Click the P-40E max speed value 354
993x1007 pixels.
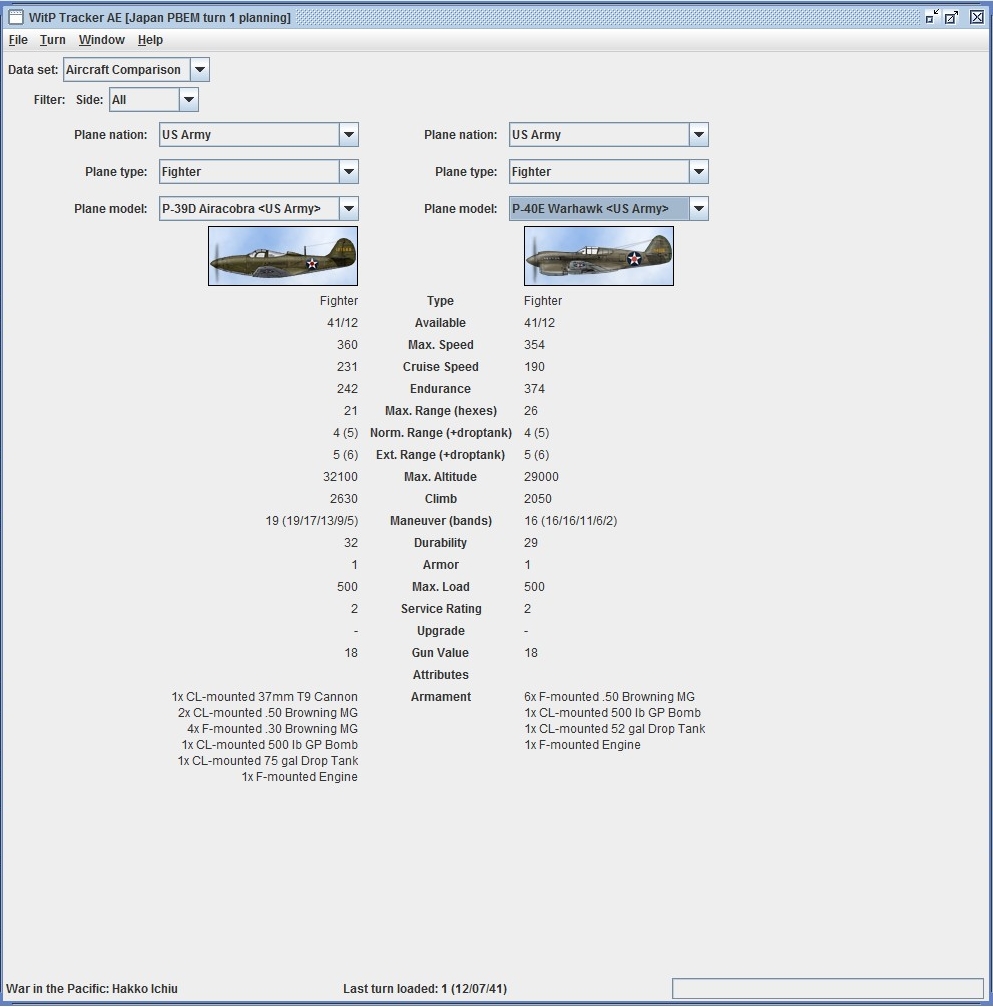tap(534, 345)
